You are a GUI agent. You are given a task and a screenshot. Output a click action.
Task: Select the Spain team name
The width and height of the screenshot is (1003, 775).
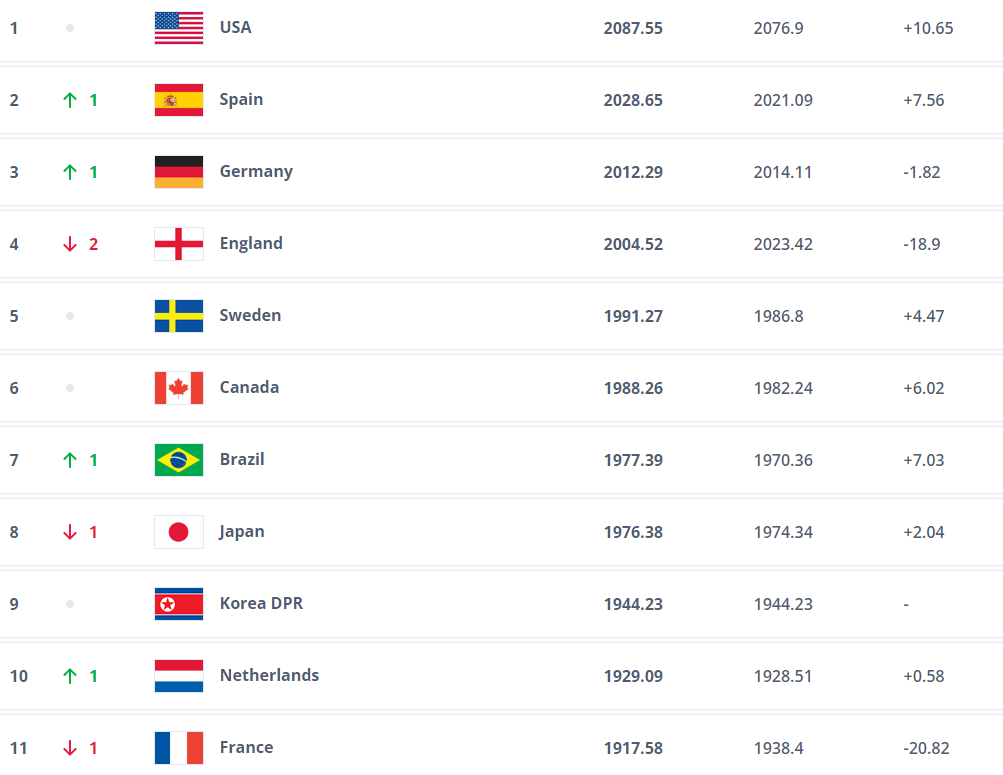point(241,100)
